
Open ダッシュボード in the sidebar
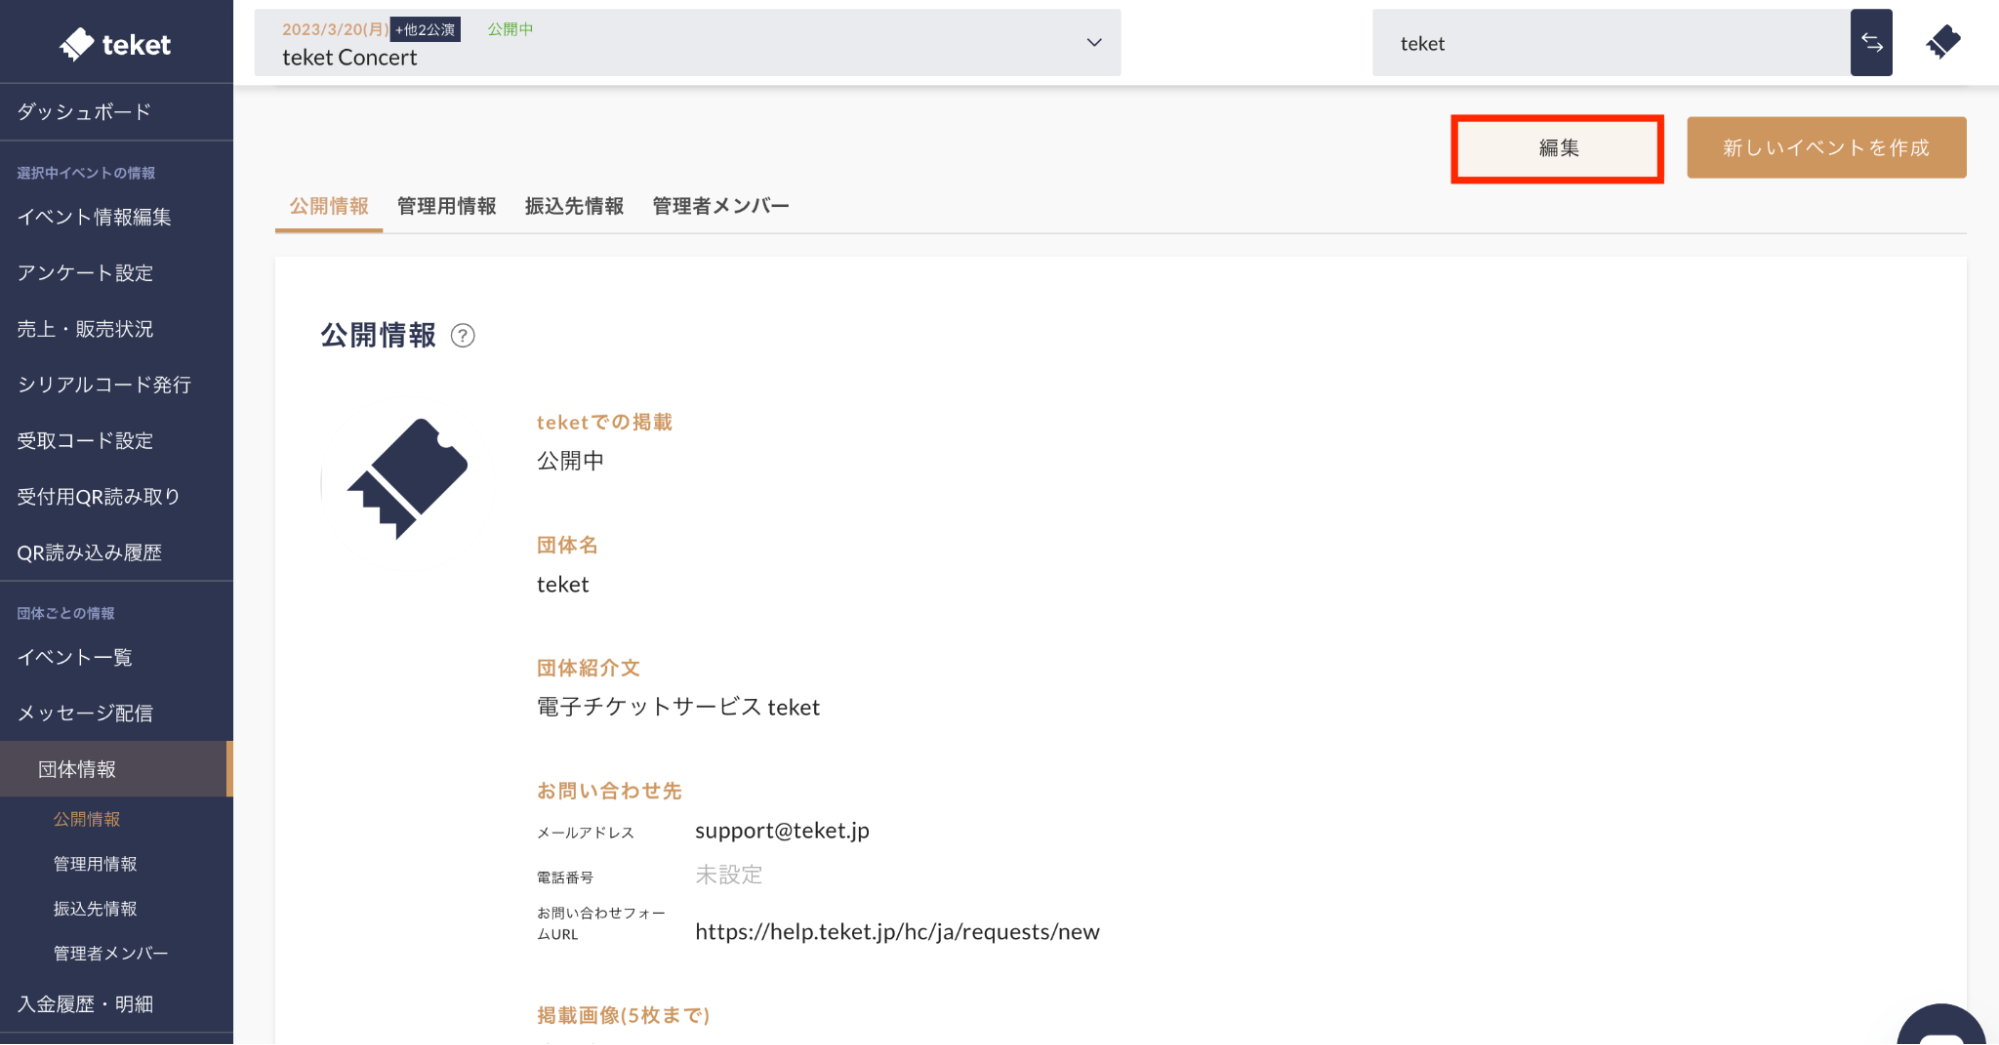point(84,112)
